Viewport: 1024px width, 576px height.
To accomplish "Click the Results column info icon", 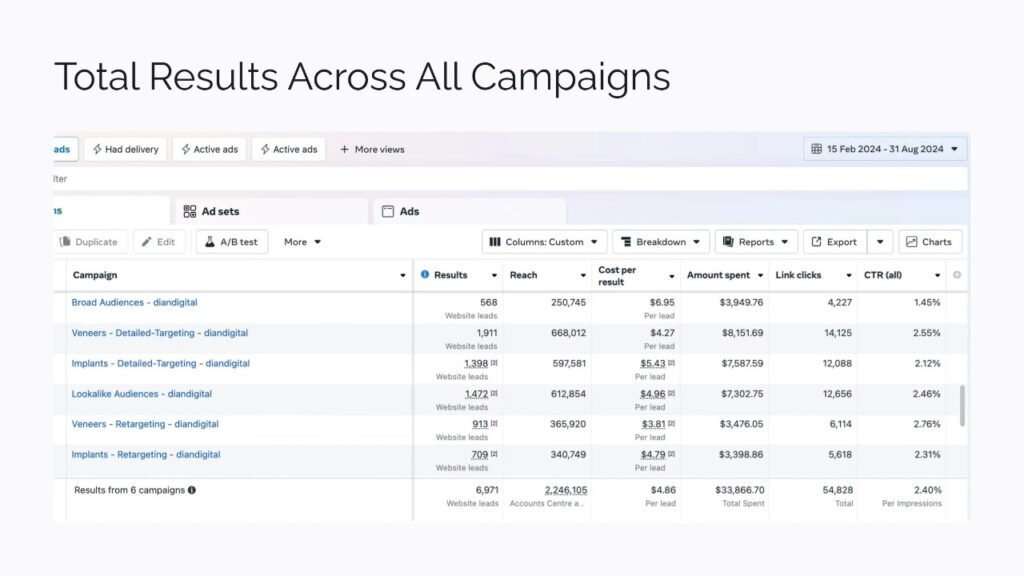I will 425,275.
